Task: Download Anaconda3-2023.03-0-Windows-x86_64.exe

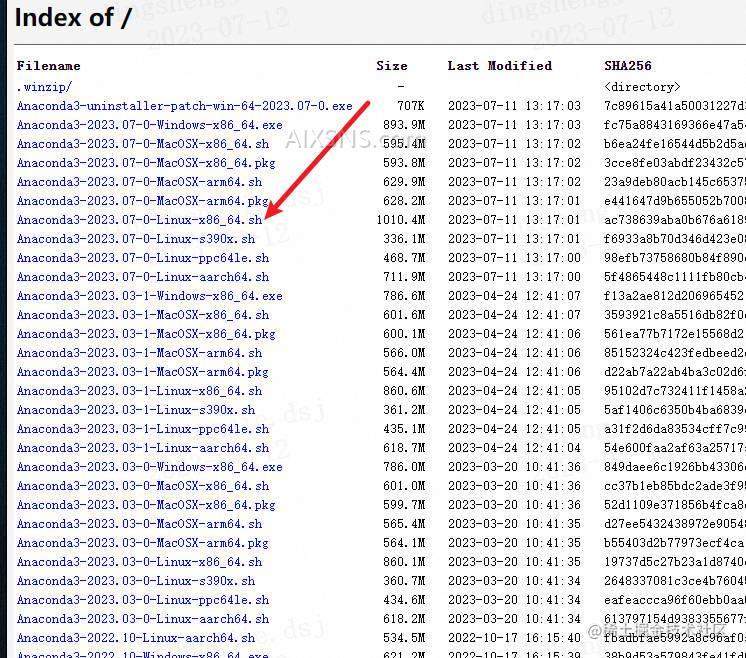Action: click(x=149, y=467)
